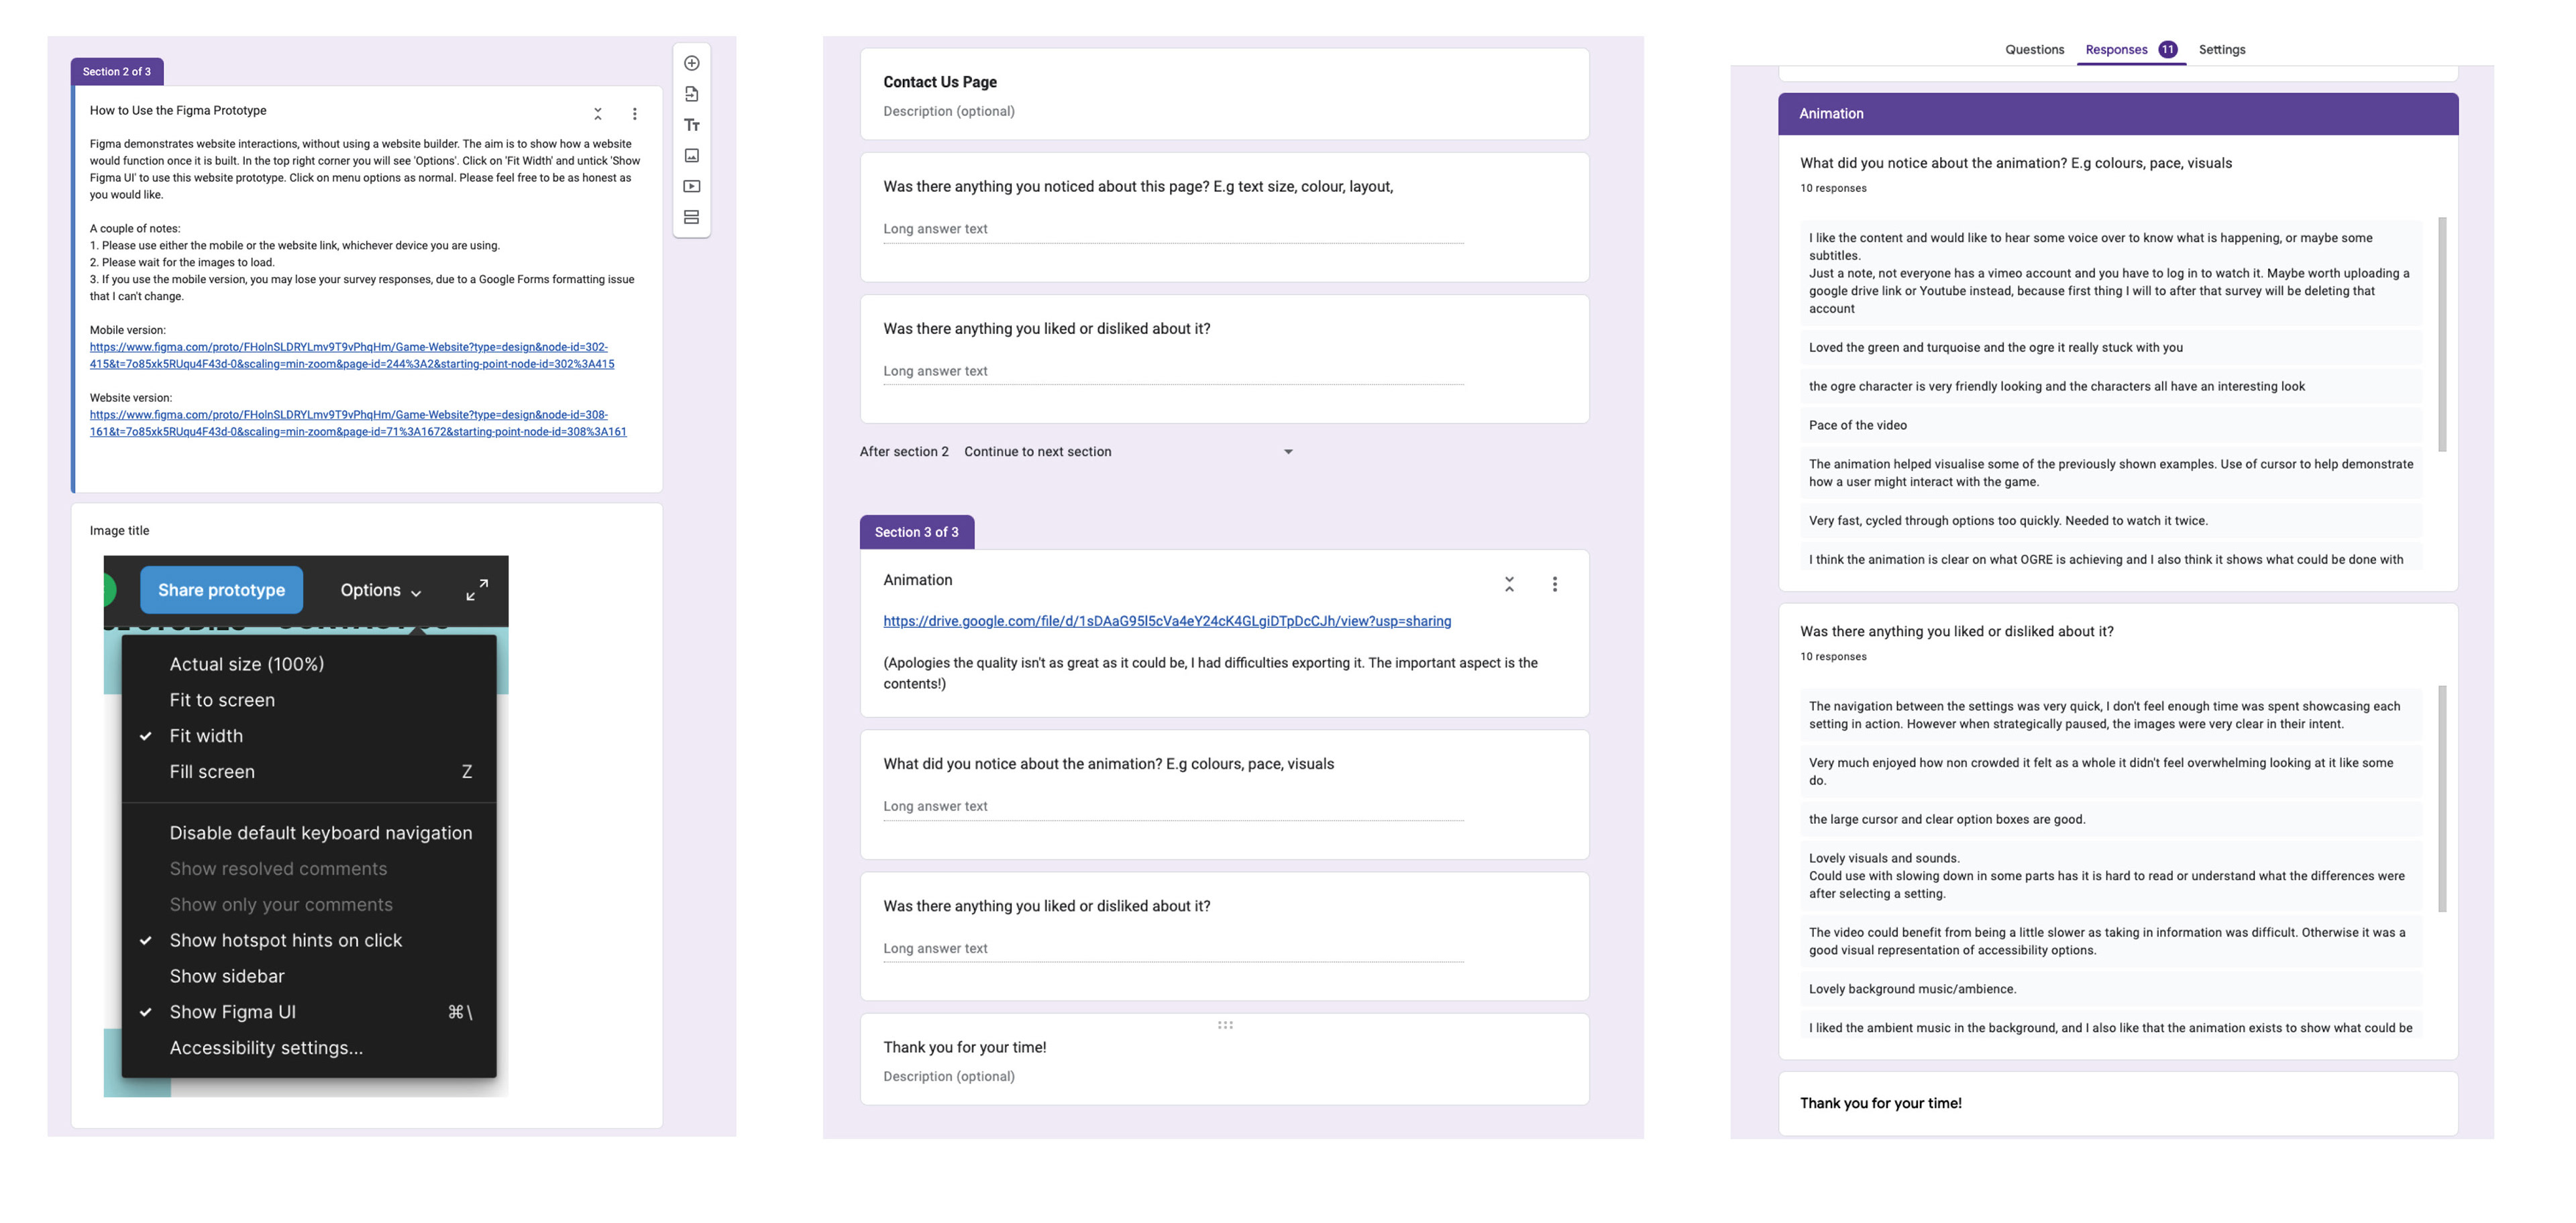Viewport: 2576px width, 1223px height.
Task: Click the drag handle dots above Thank you card
Action: pos(1225,1025)
